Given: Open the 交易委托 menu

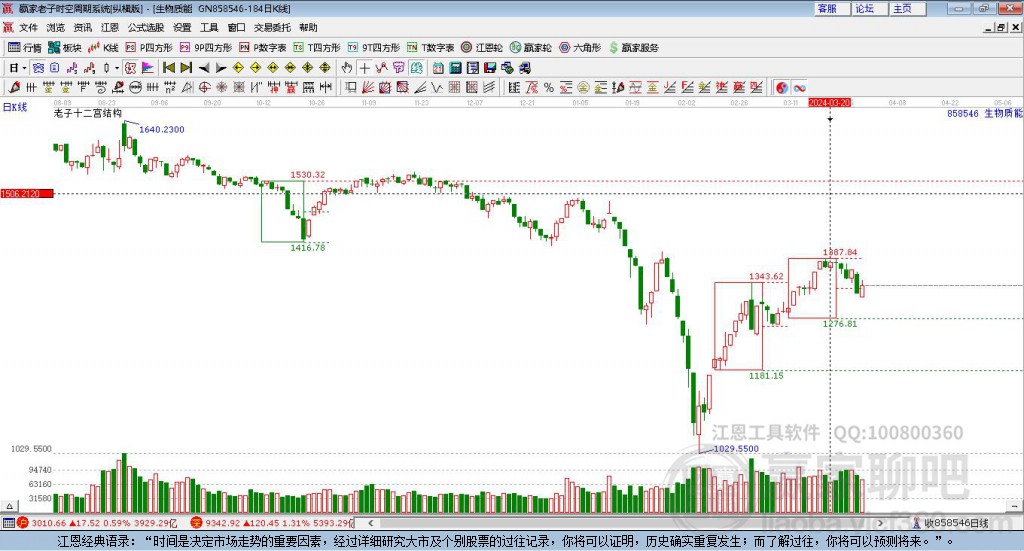Looking at the screenshot, I should [272, 27].
